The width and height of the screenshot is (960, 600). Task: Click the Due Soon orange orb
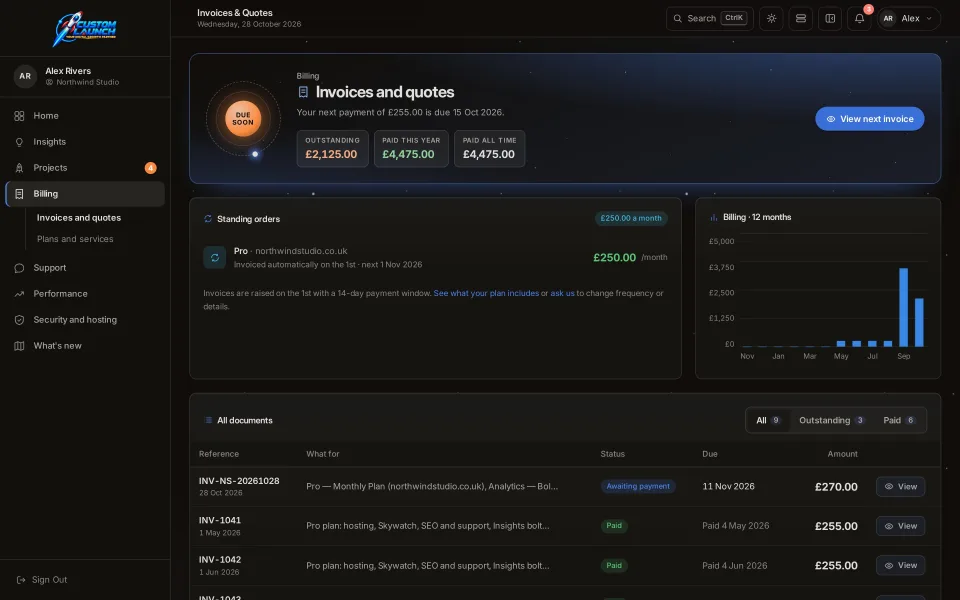(x=243, y=118)
